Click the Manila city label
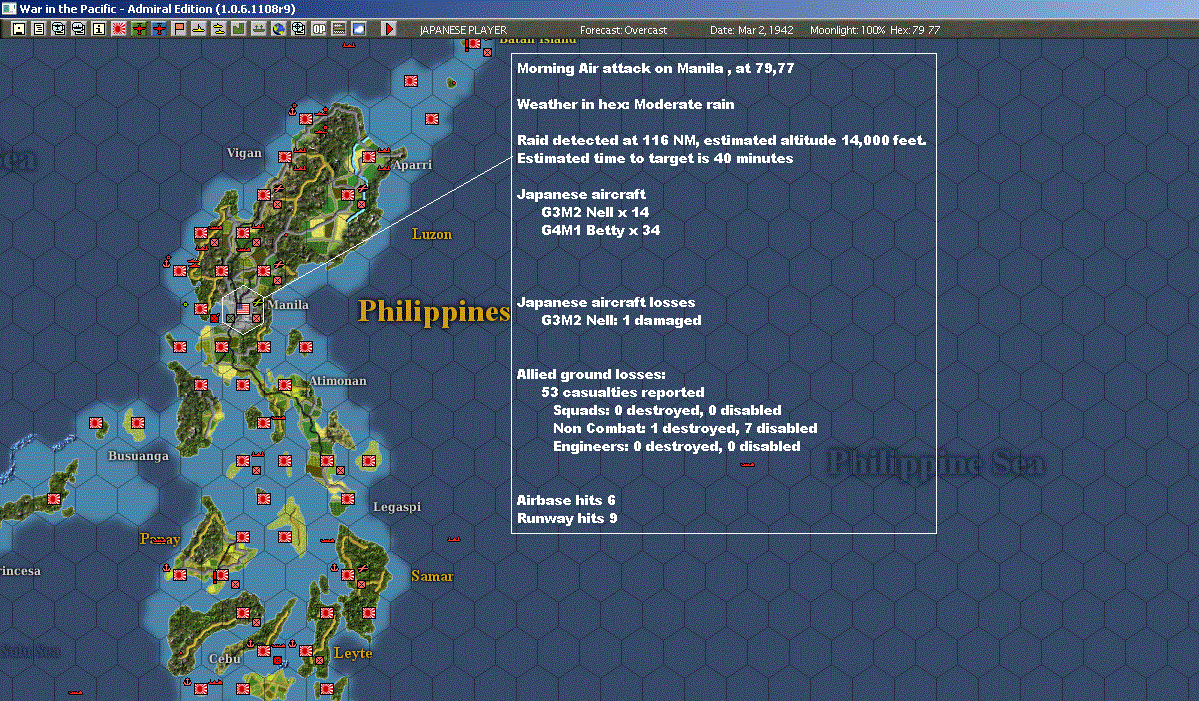 288,304
